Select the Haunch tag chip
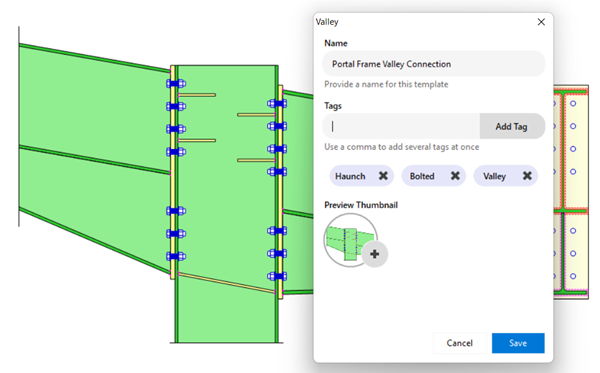This screenshot has width=600, height=373. (361, 176)
